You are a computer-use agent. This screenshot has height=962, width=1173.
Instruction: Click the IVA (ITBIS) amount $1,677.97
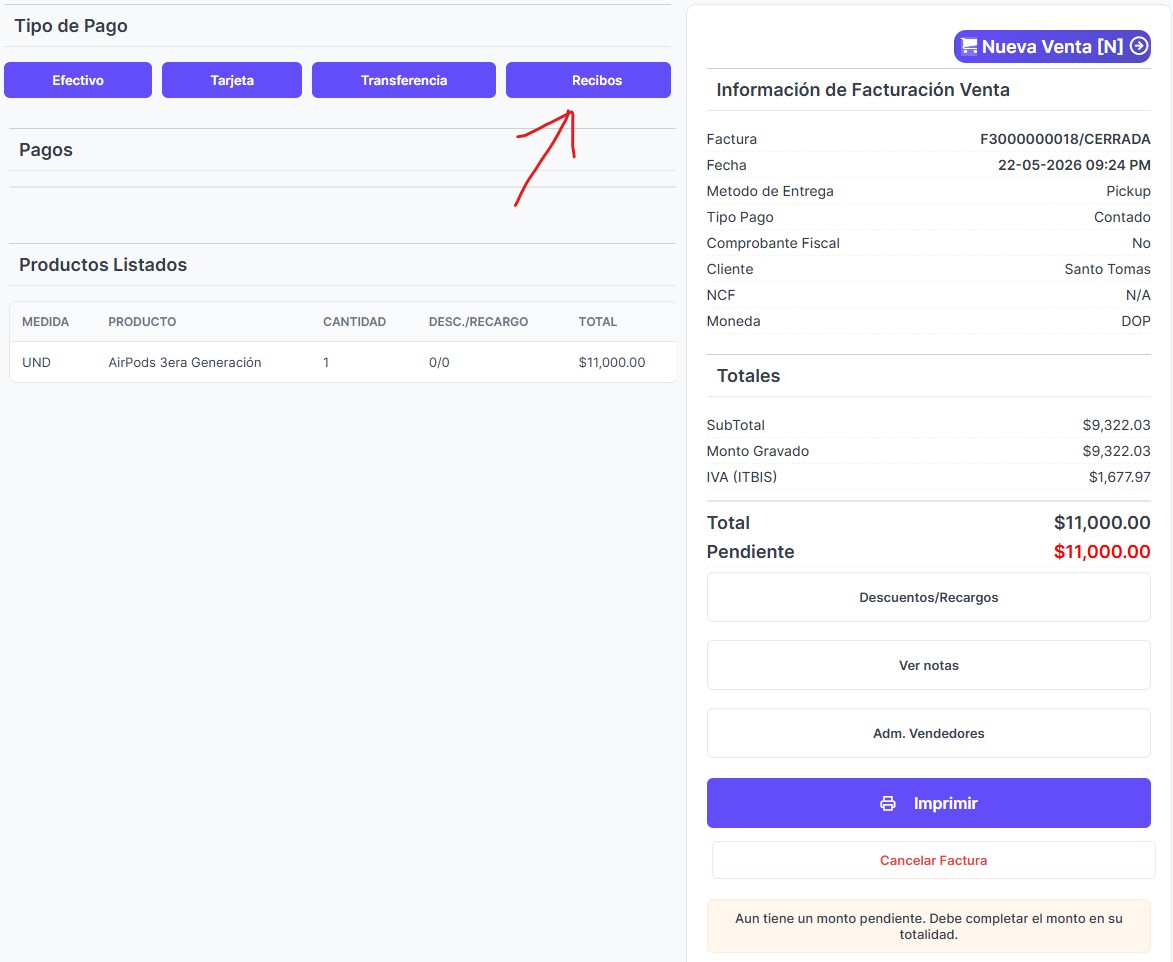1119,477
